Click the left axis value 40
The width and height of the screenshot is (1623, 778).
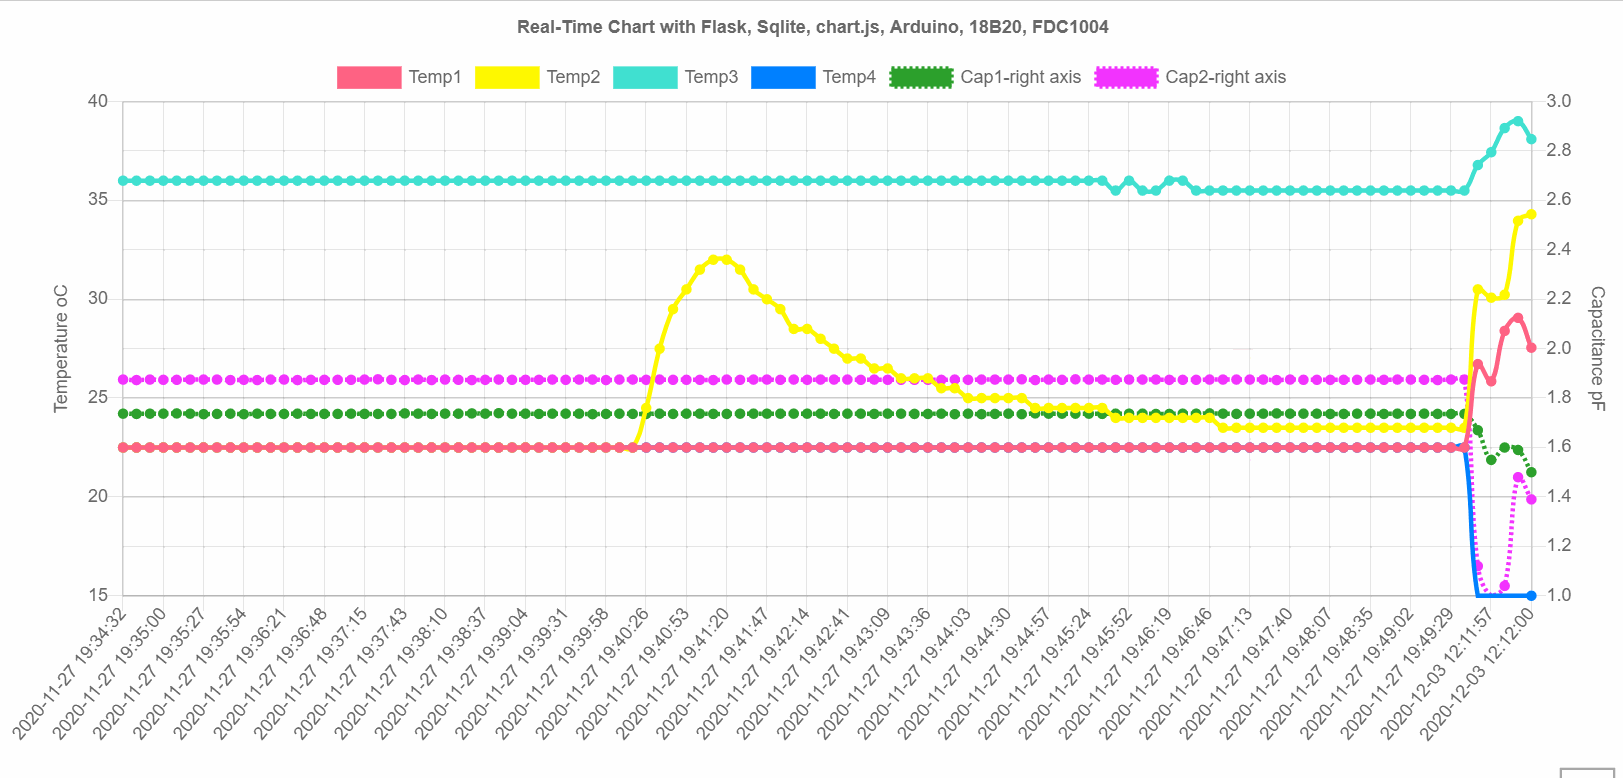98,101
